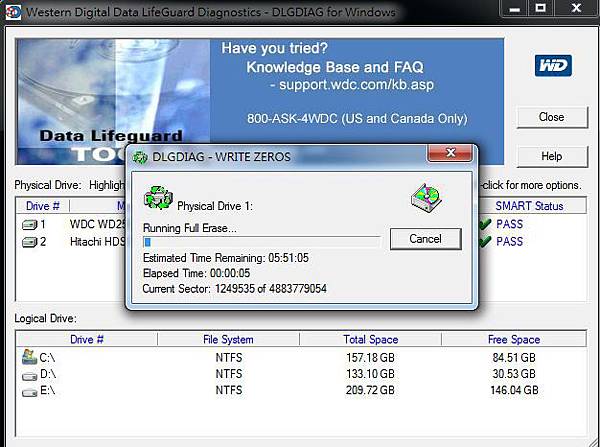The height and width of the screenshot is (447, 600).
Task: Click the 133.10 GB total space value
Action: click(370, 374)
